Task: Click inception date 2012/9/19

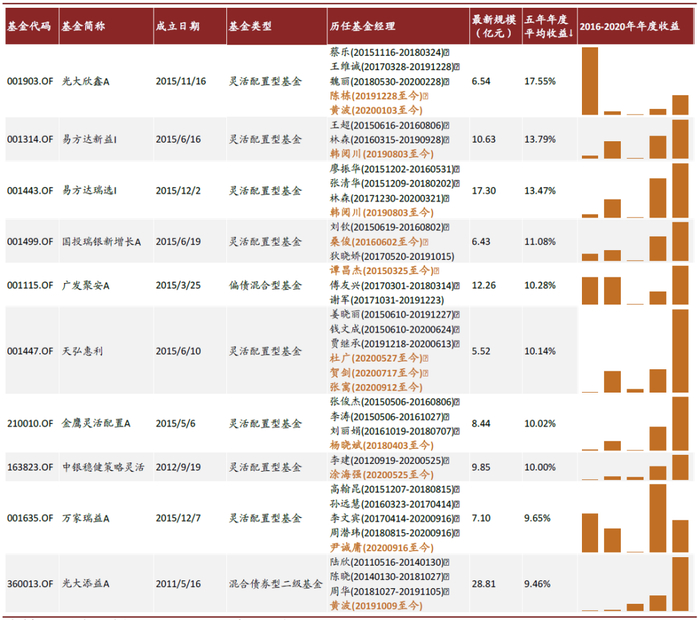Action: click(178, 467)
